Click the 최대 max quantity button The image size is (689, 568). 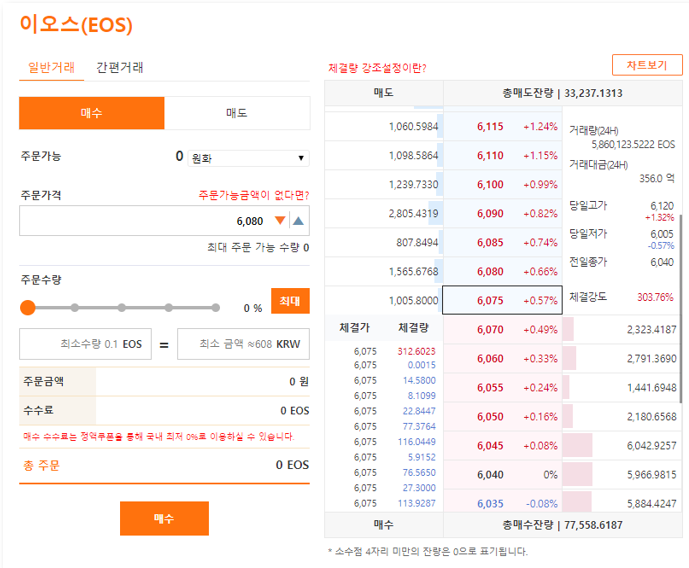(290, 301)
